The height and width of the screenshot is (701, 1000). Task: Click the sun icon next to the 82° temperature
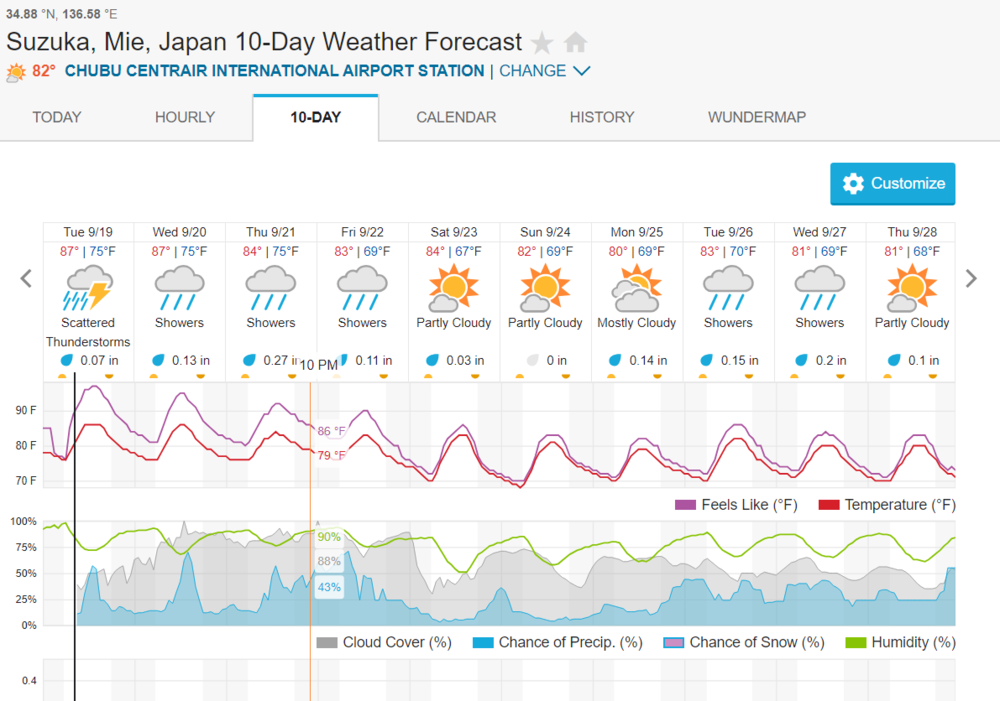16,71
